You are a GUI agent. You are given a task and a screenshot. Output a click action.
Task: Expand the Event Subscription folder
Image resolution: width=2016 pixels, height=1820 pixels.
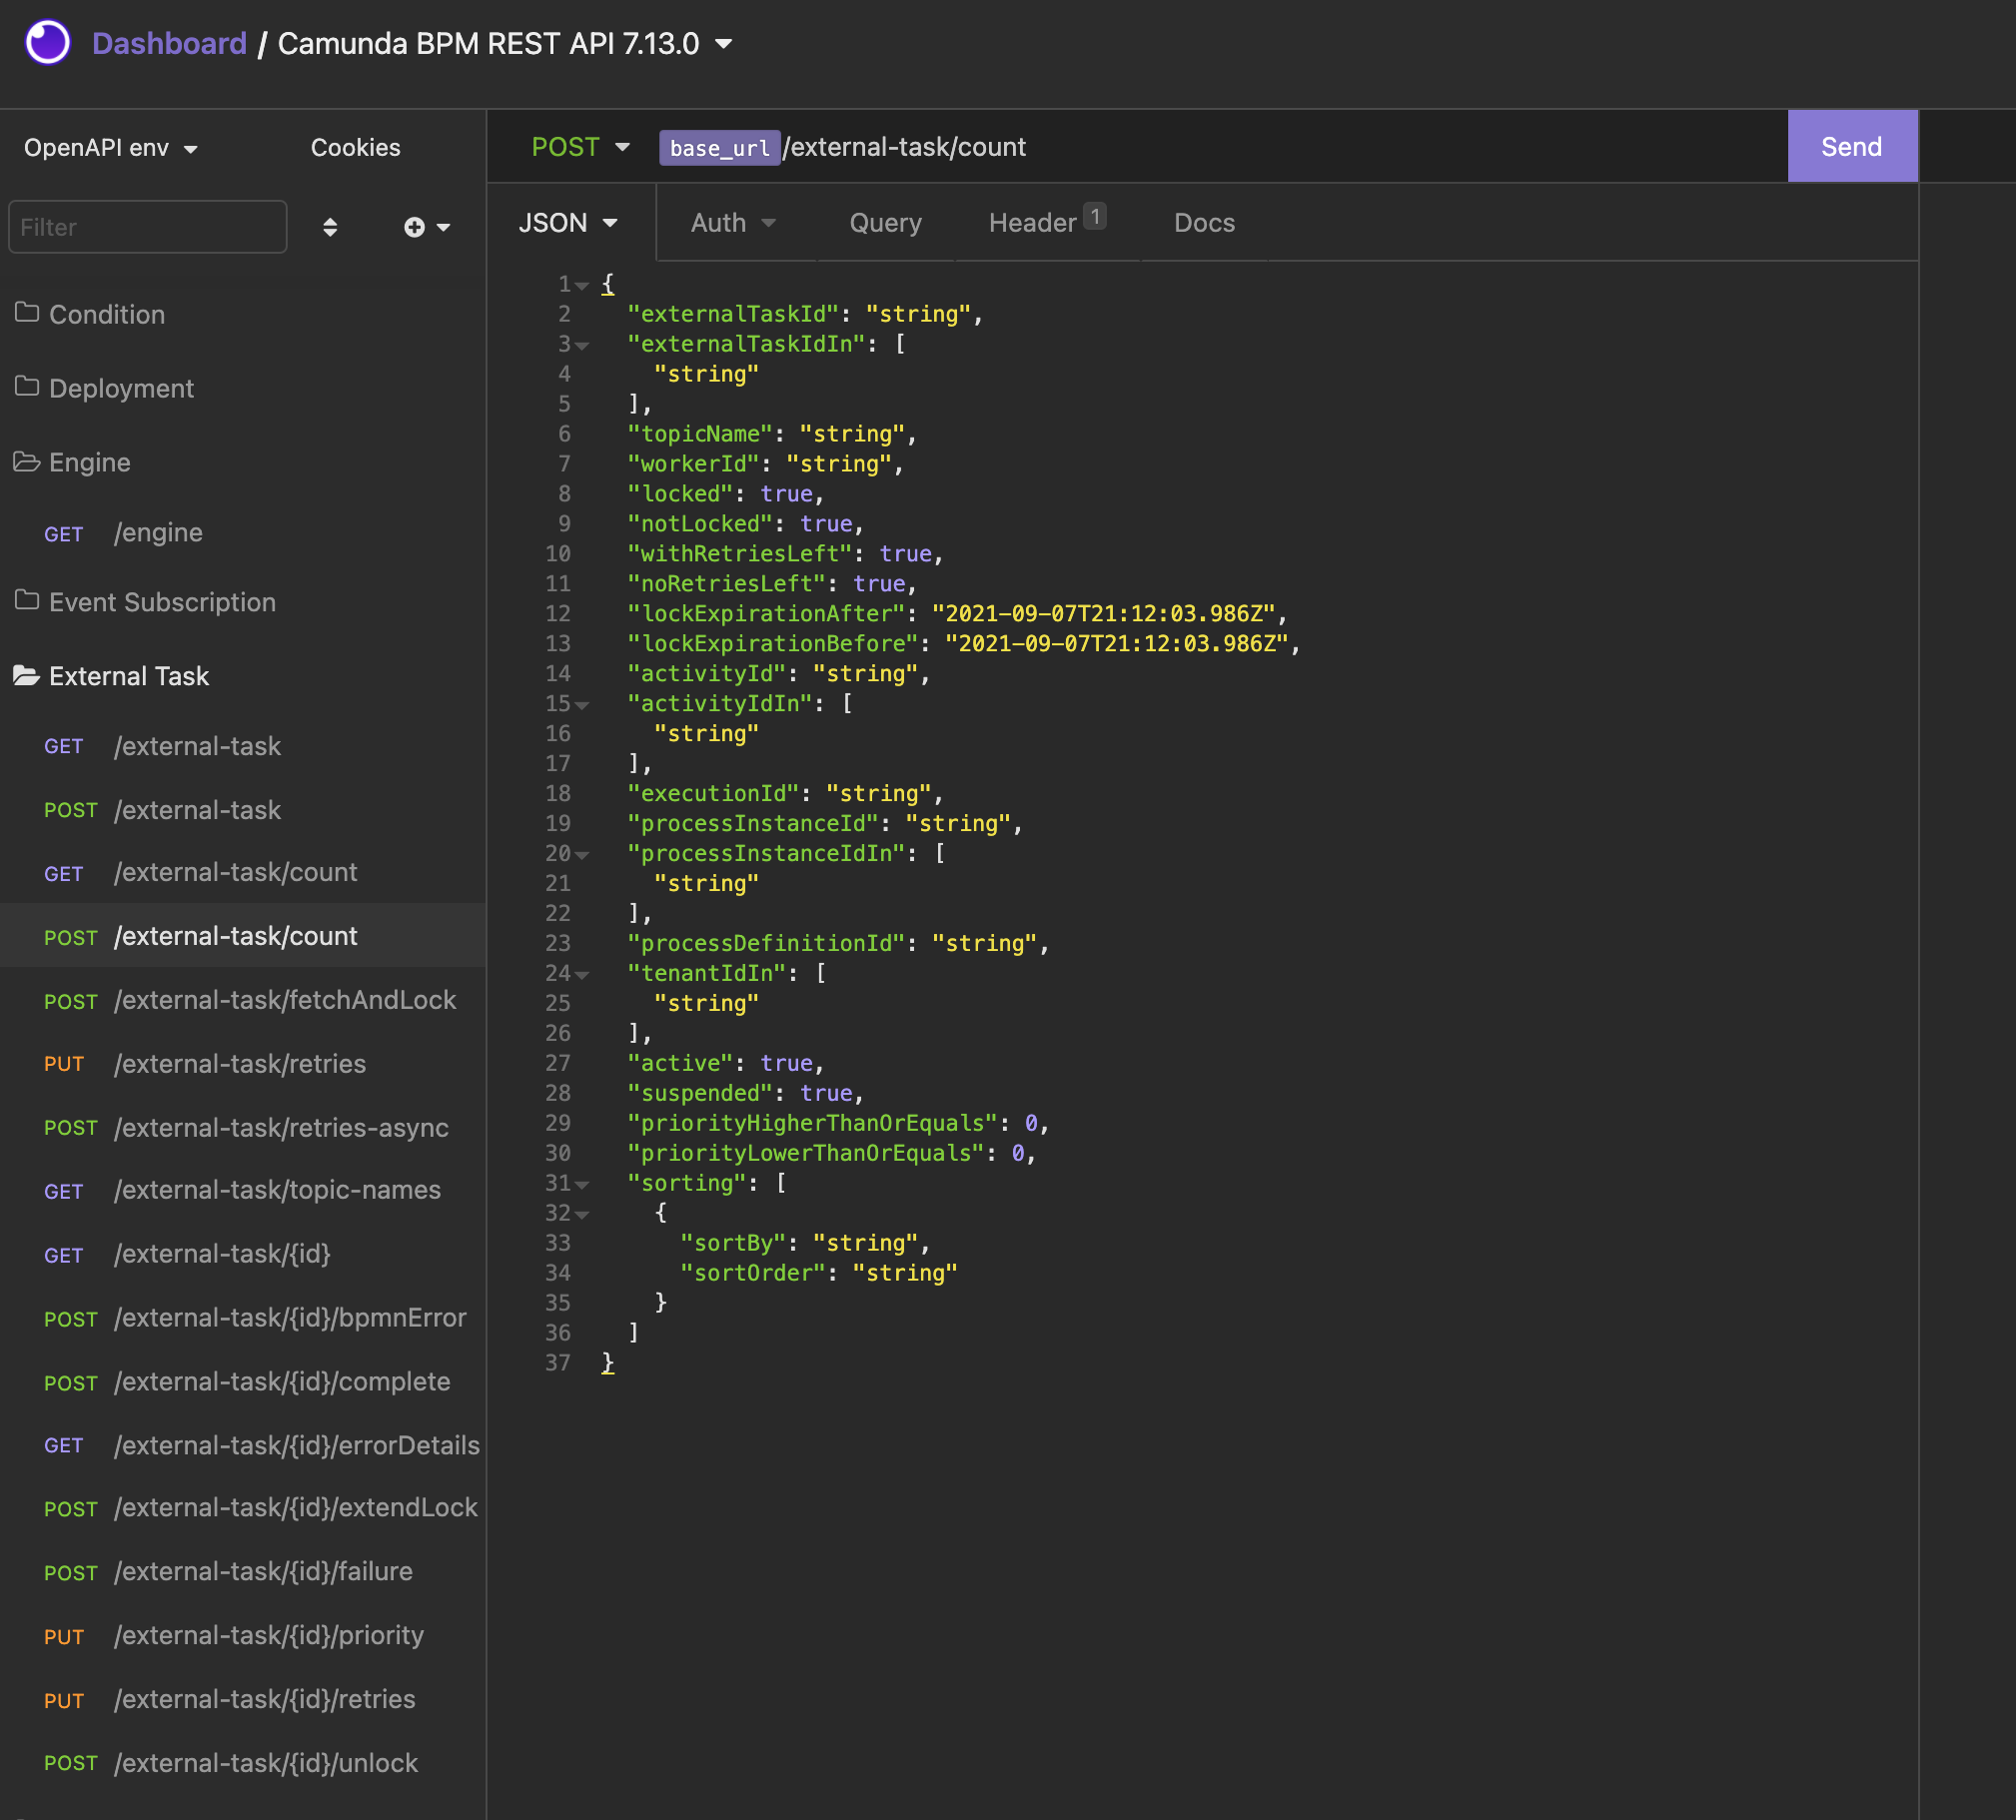243,602
